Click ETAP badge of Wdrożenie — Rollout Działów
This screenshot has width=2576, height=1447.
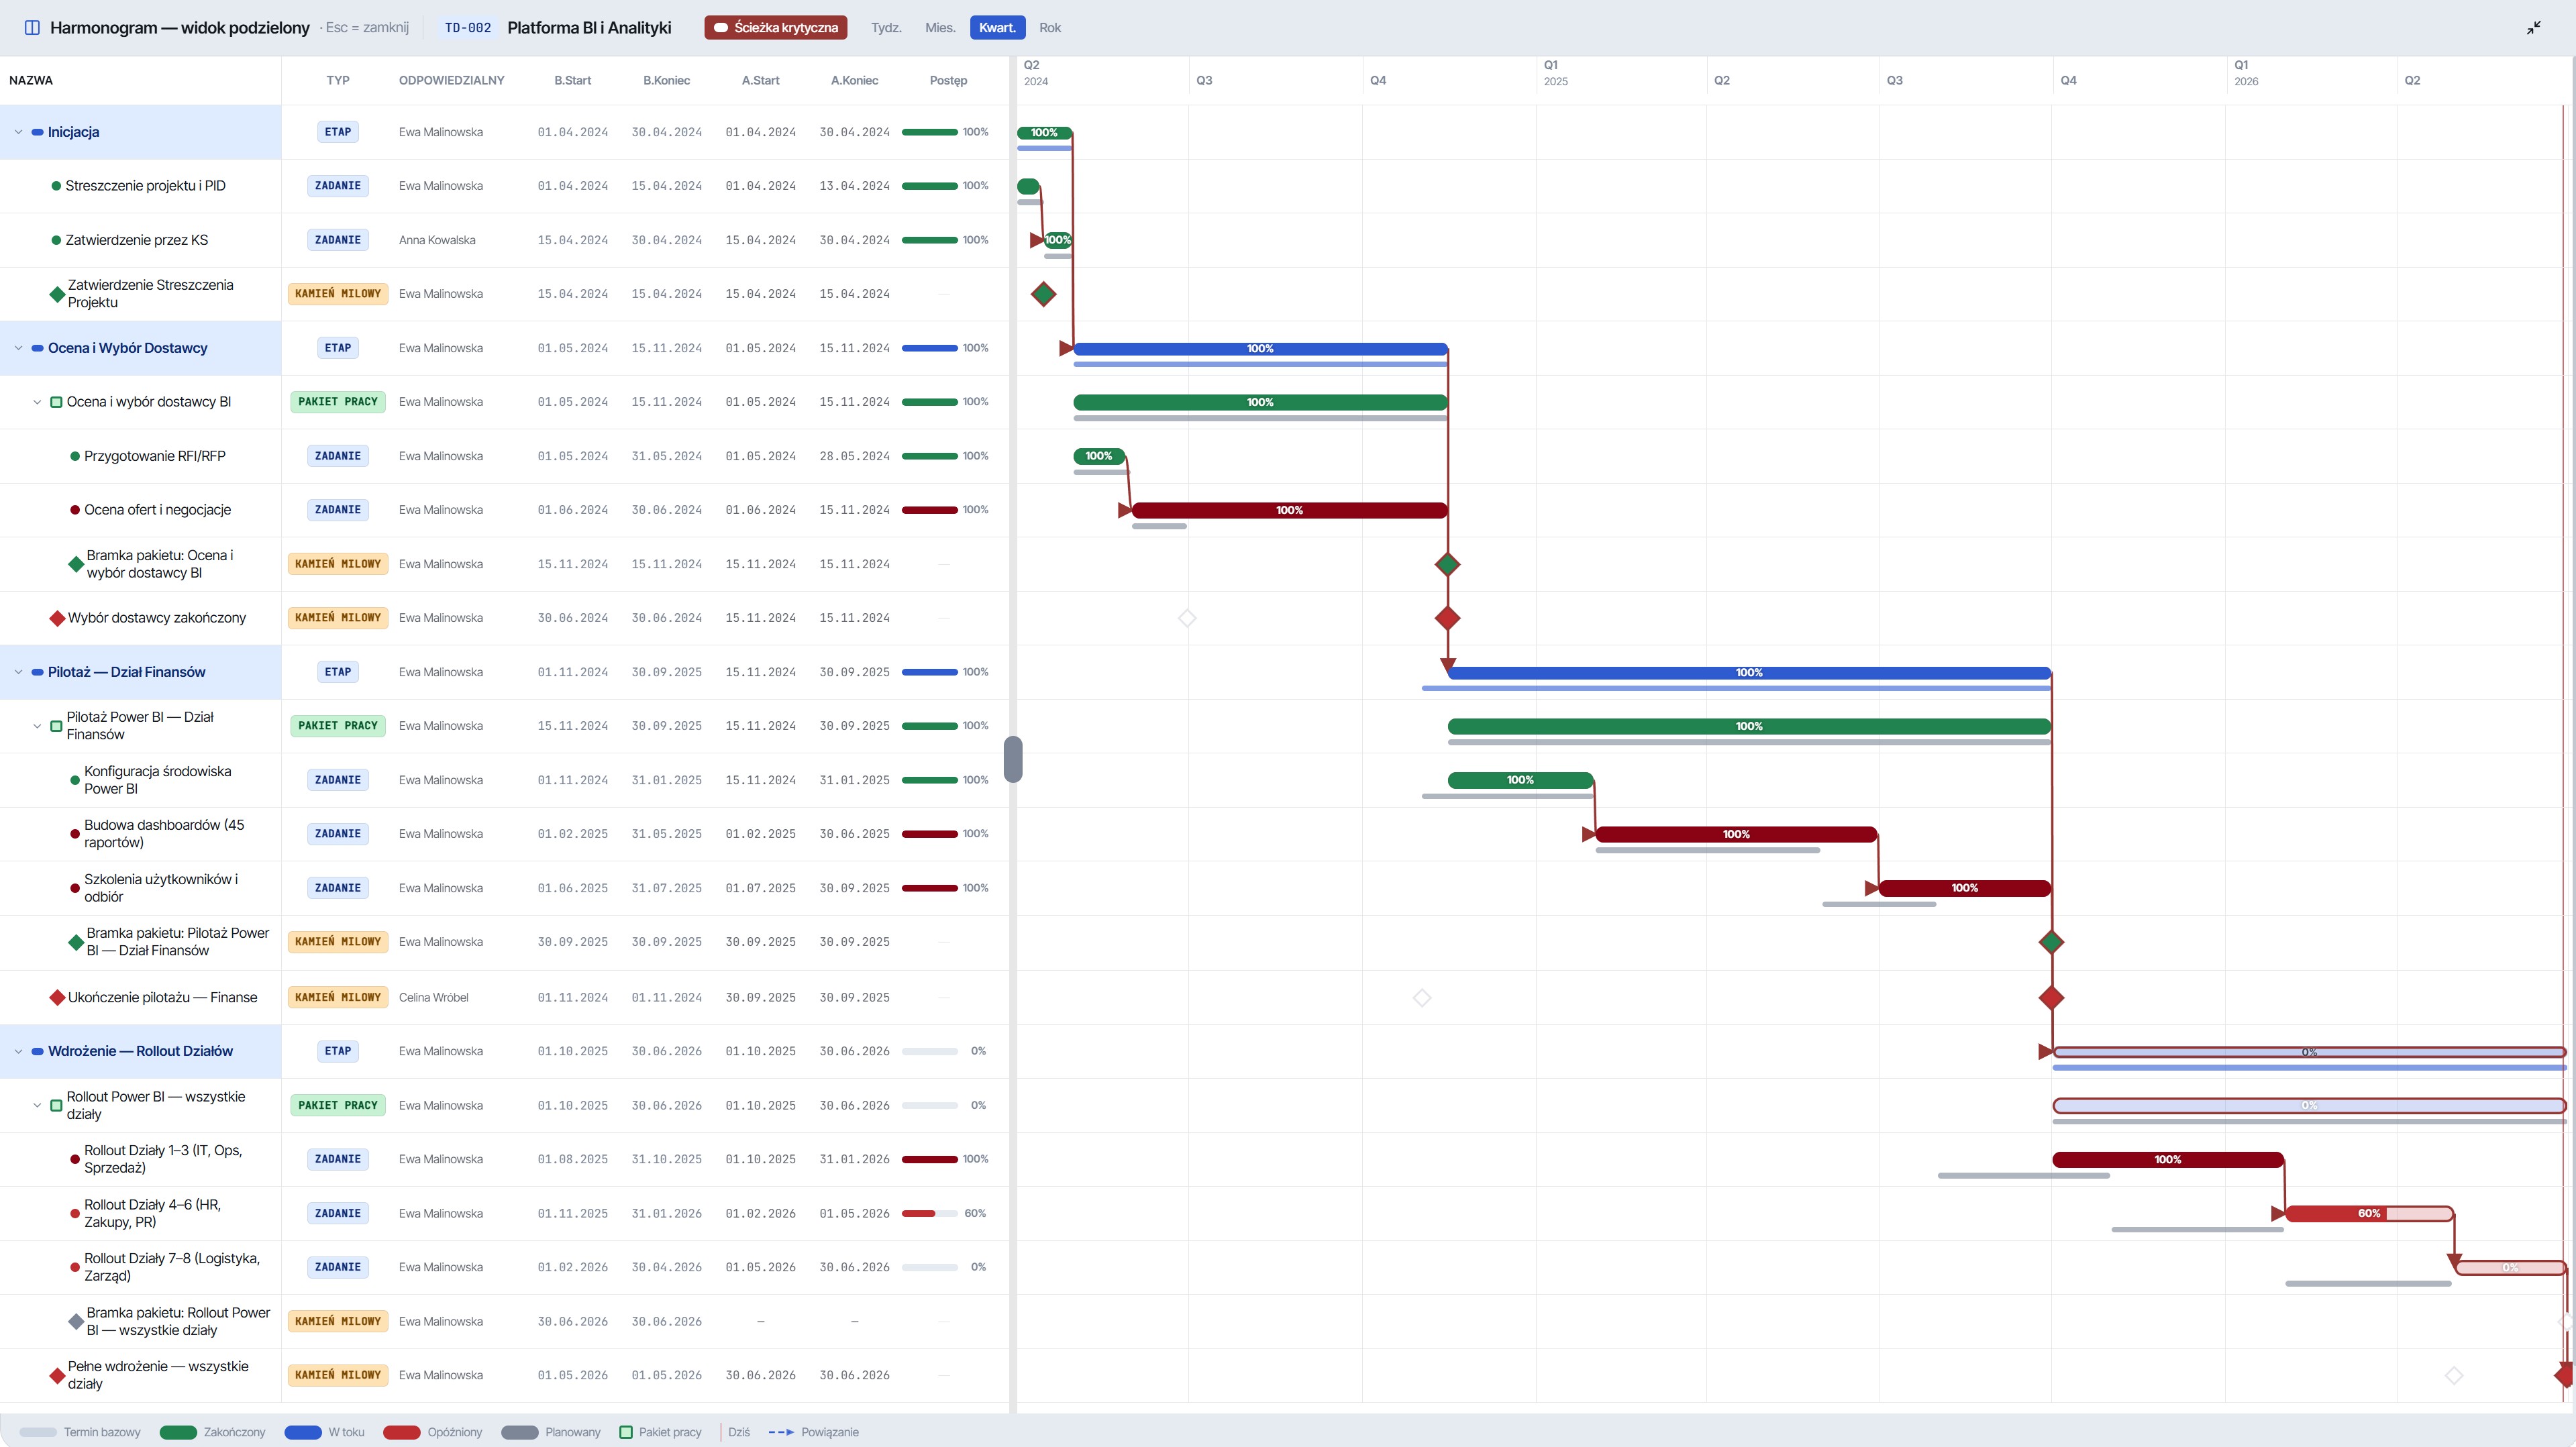point(338,1051)
